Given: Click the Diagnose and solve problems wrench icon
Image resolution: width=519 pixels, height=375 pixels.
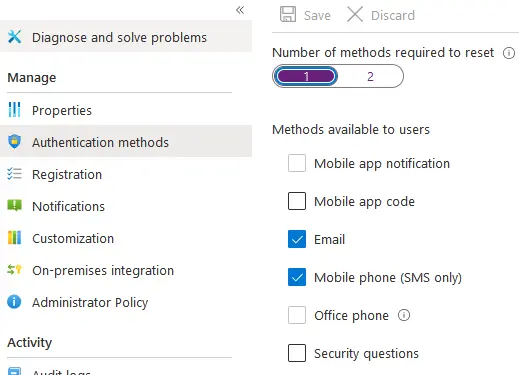Looking at the screenshot, I should (14, 37).
